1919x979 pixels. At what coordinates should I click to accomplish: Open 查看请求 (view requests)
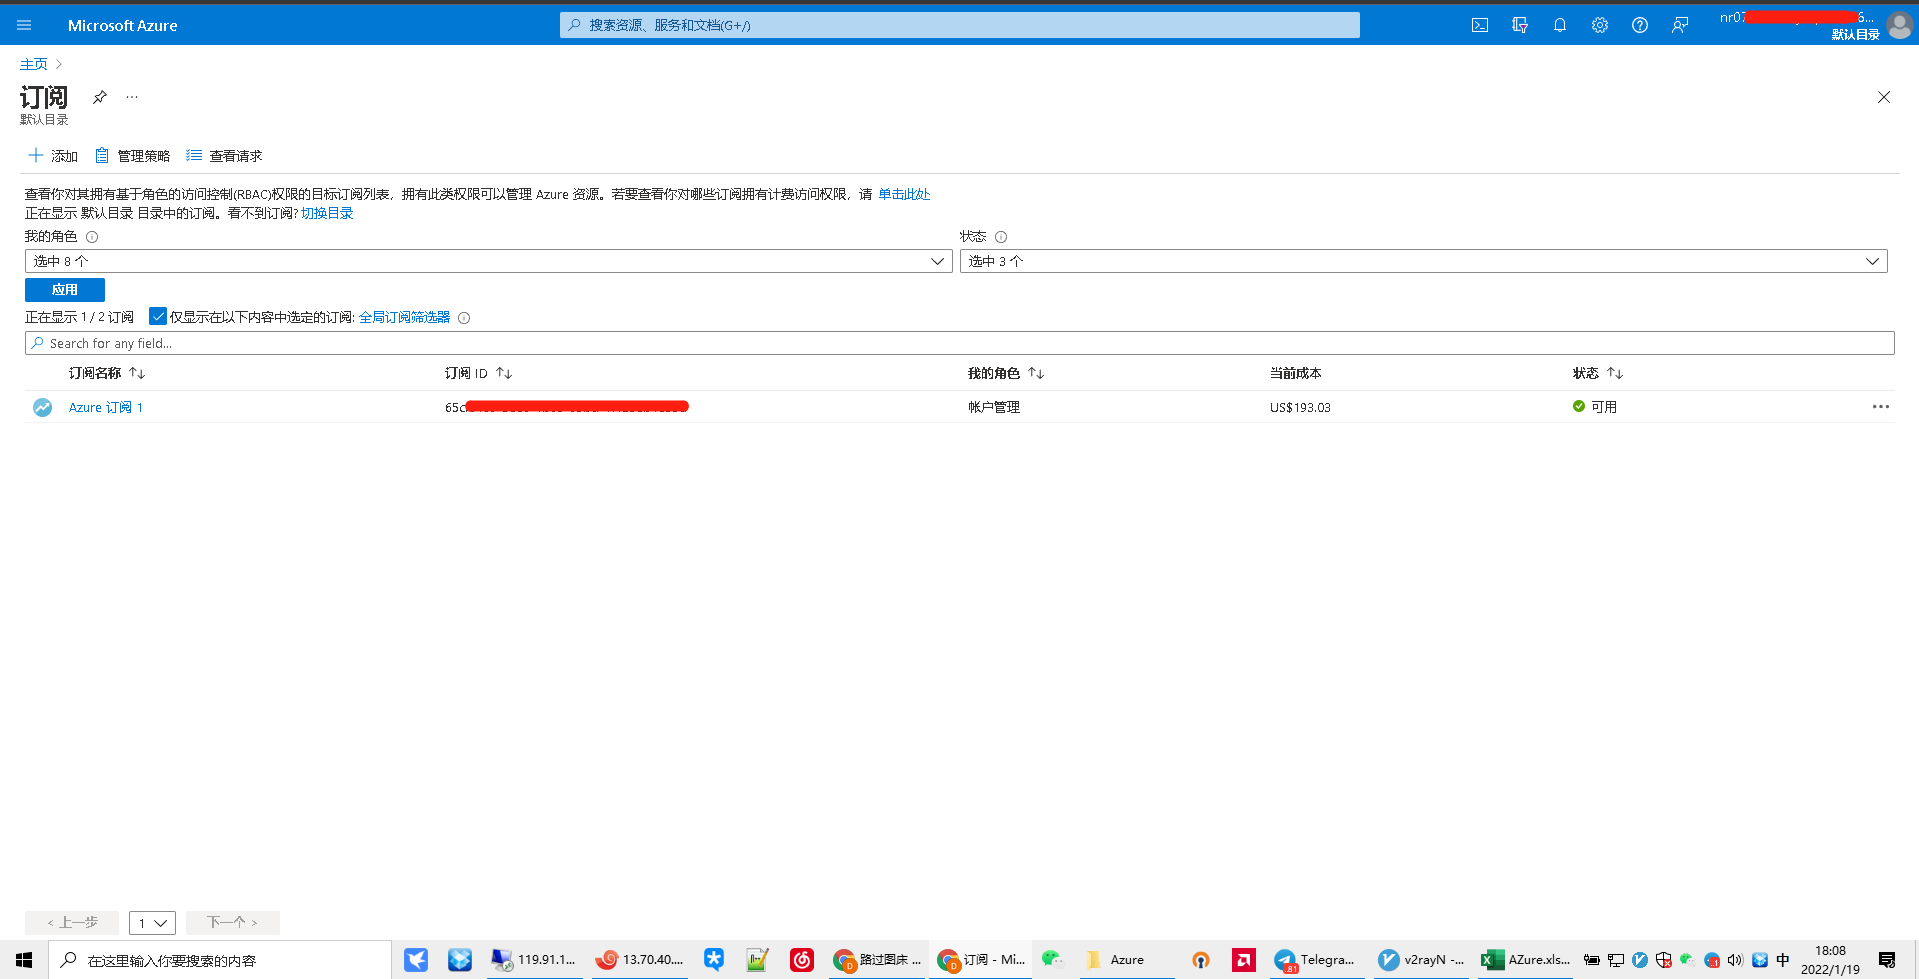coord(224,155)
